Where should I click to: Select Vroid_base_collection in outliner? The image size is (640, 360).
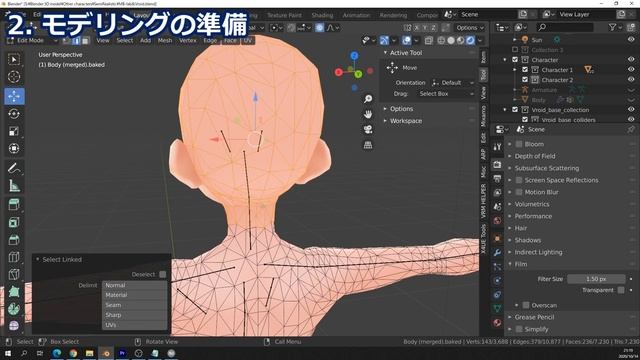pos(560,110)
